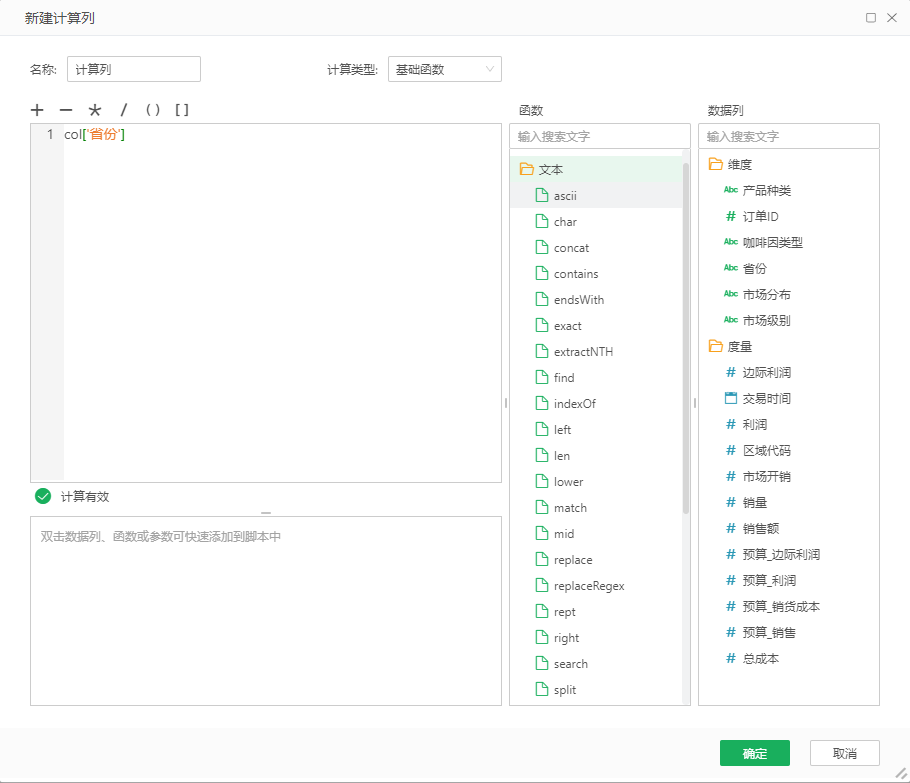Focus the 函数 search box
Image resolution: width=910 pixels, height=783 pixels.
click(599, 136)
